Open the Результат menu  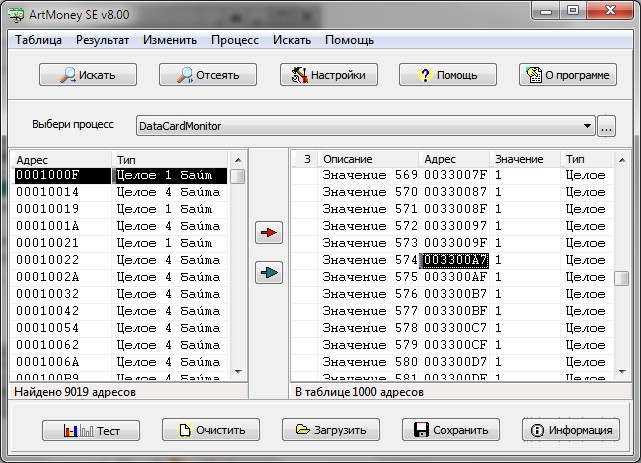(102, 40)
